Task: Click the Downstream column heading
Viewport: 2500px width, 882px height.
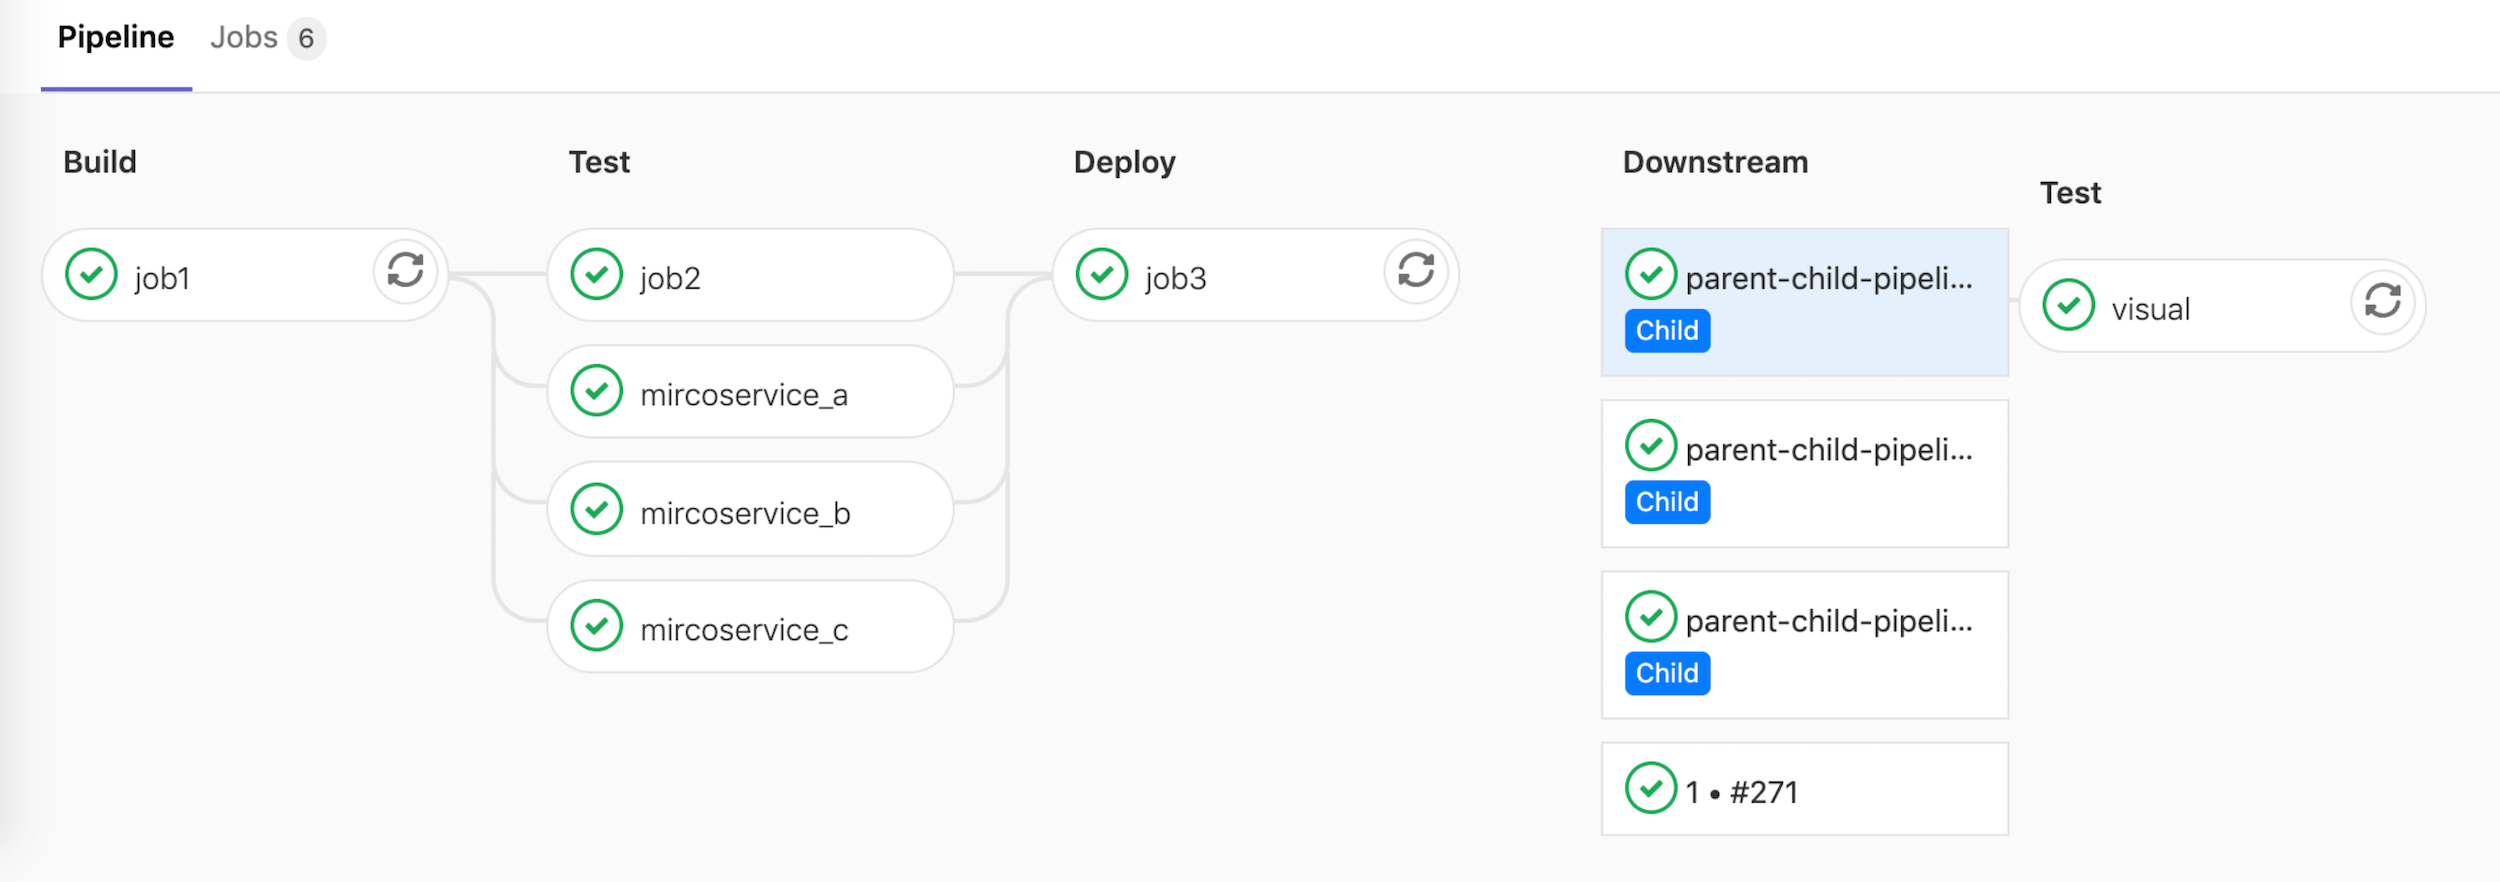Action: [1715, 162]
